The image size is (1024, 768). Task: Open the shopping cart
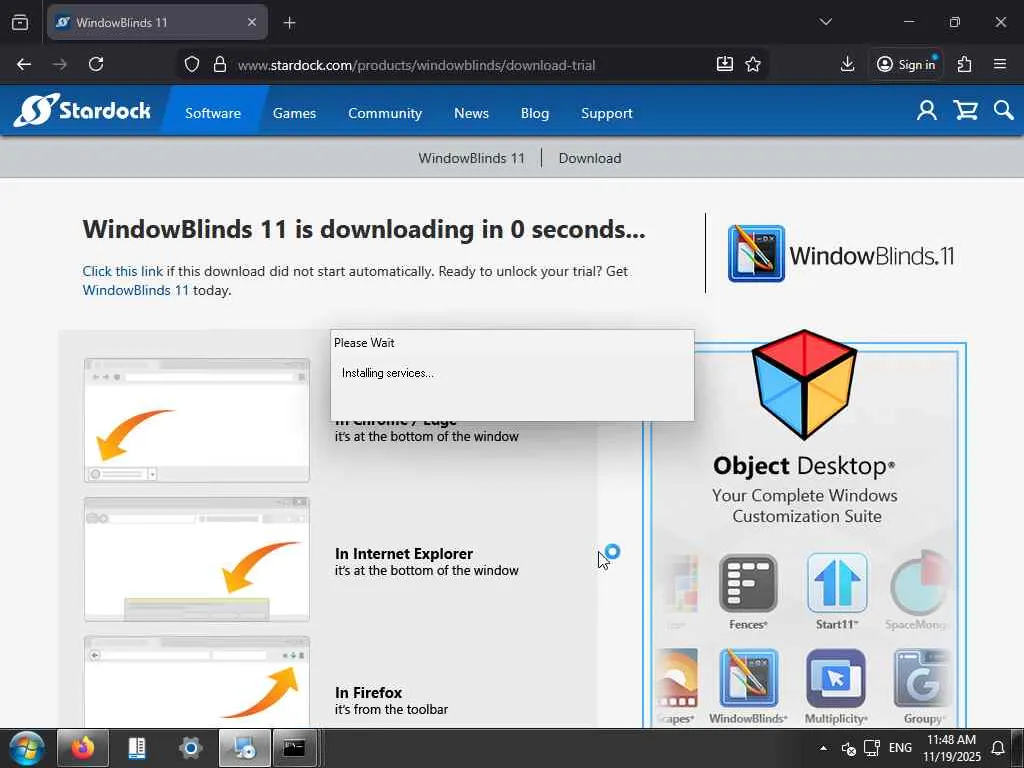965,110
